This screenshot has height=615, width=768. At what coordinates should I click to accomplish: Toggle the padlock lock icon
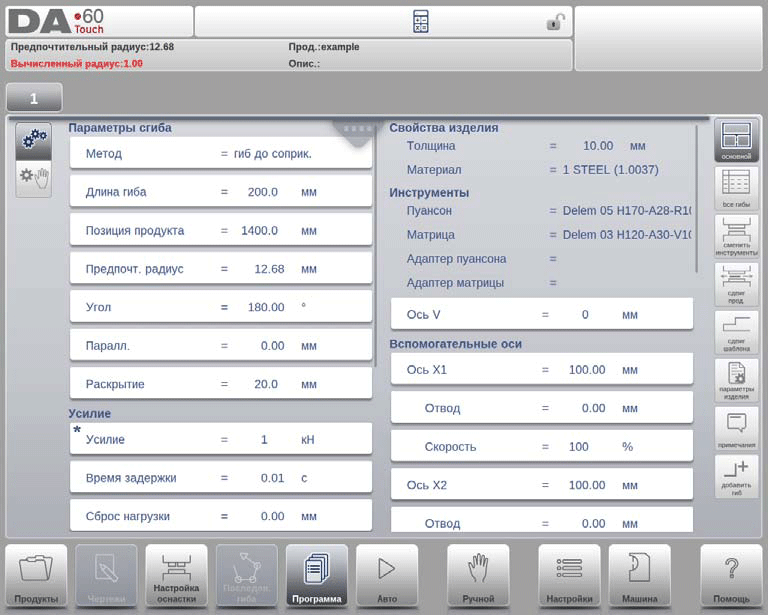coord(556,22)
